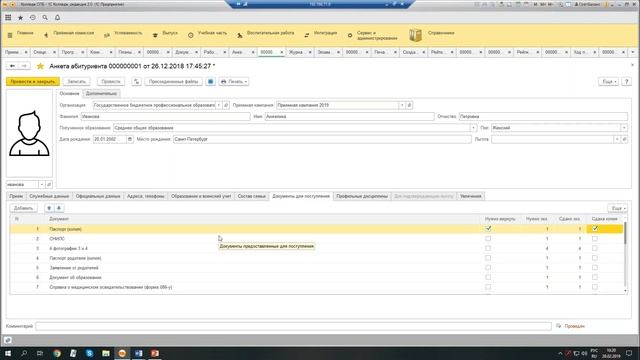Move the document row up

(49, 208)
